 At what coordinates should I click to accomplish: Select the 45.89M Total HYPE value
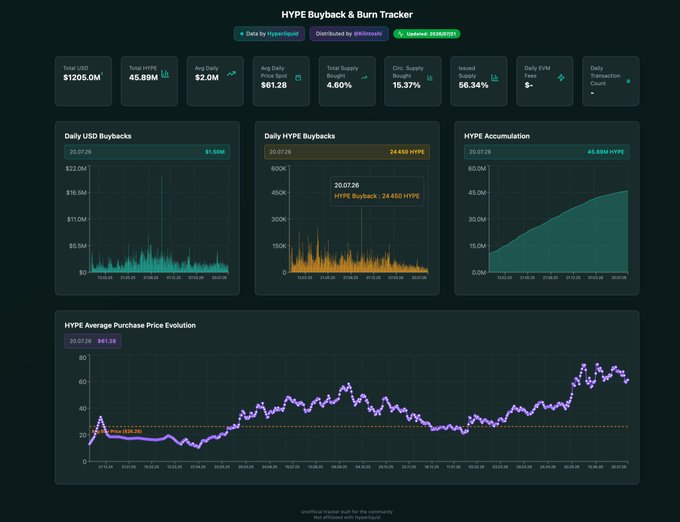(x=143, y=78)
